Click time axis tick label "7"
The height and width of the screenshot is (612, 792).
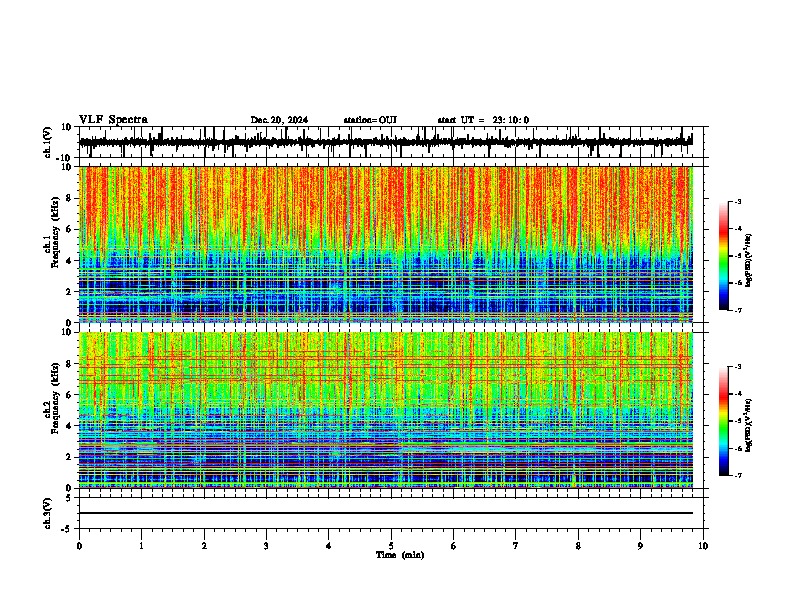[516, 546]
